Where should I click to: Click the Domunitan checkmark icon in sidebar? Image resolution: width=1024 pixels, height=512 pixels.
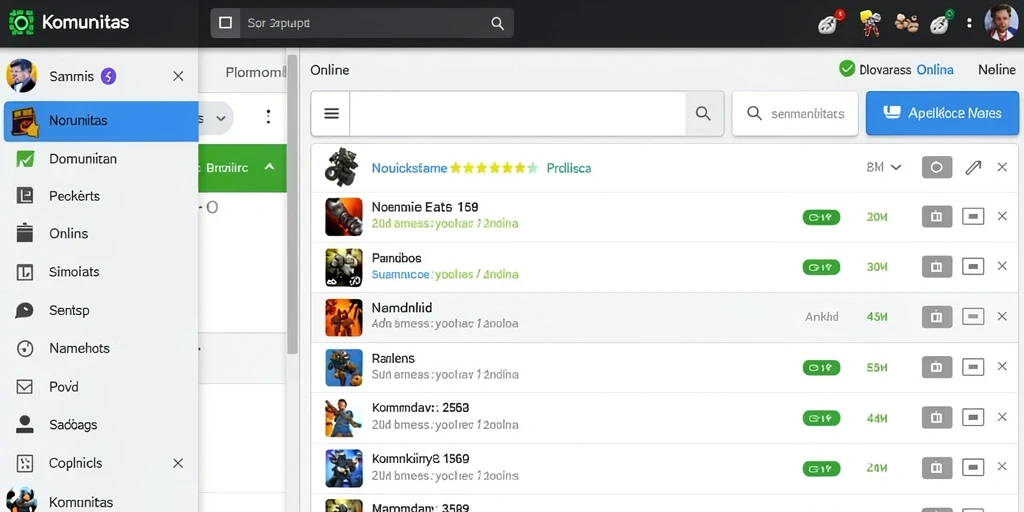coord(25,159)
